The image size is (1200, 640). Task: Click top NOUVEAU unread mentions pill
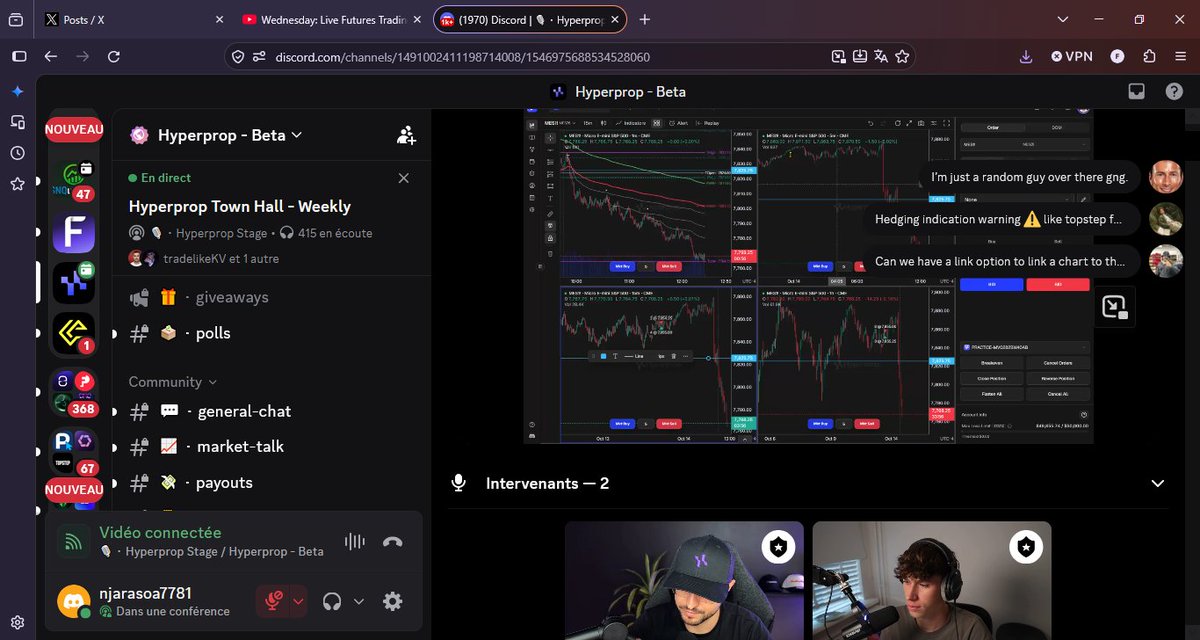click(74, 129)
